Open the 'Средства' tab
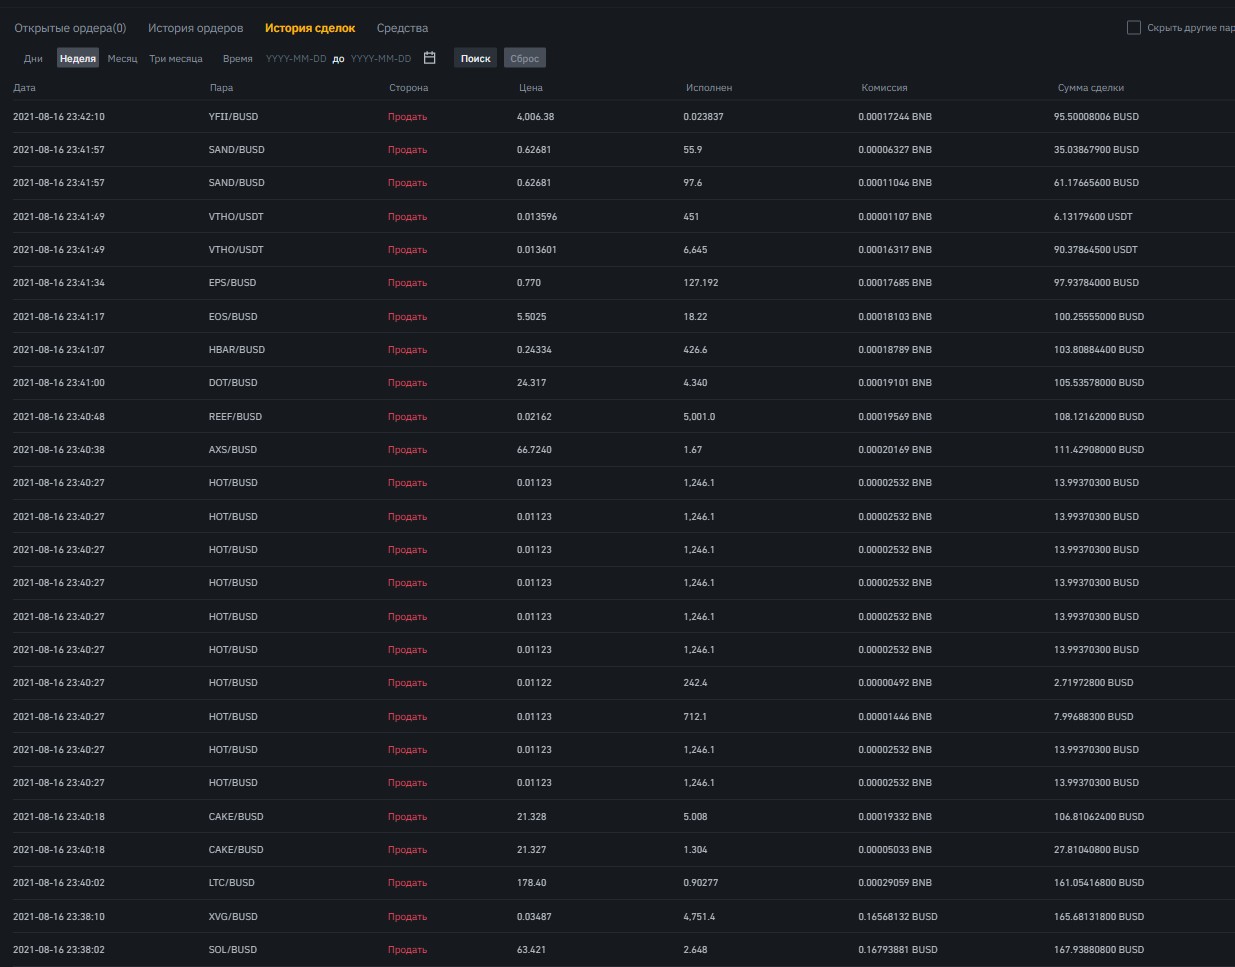The height and width of the screenshot is (967, 1235). (x=403, y=29)
